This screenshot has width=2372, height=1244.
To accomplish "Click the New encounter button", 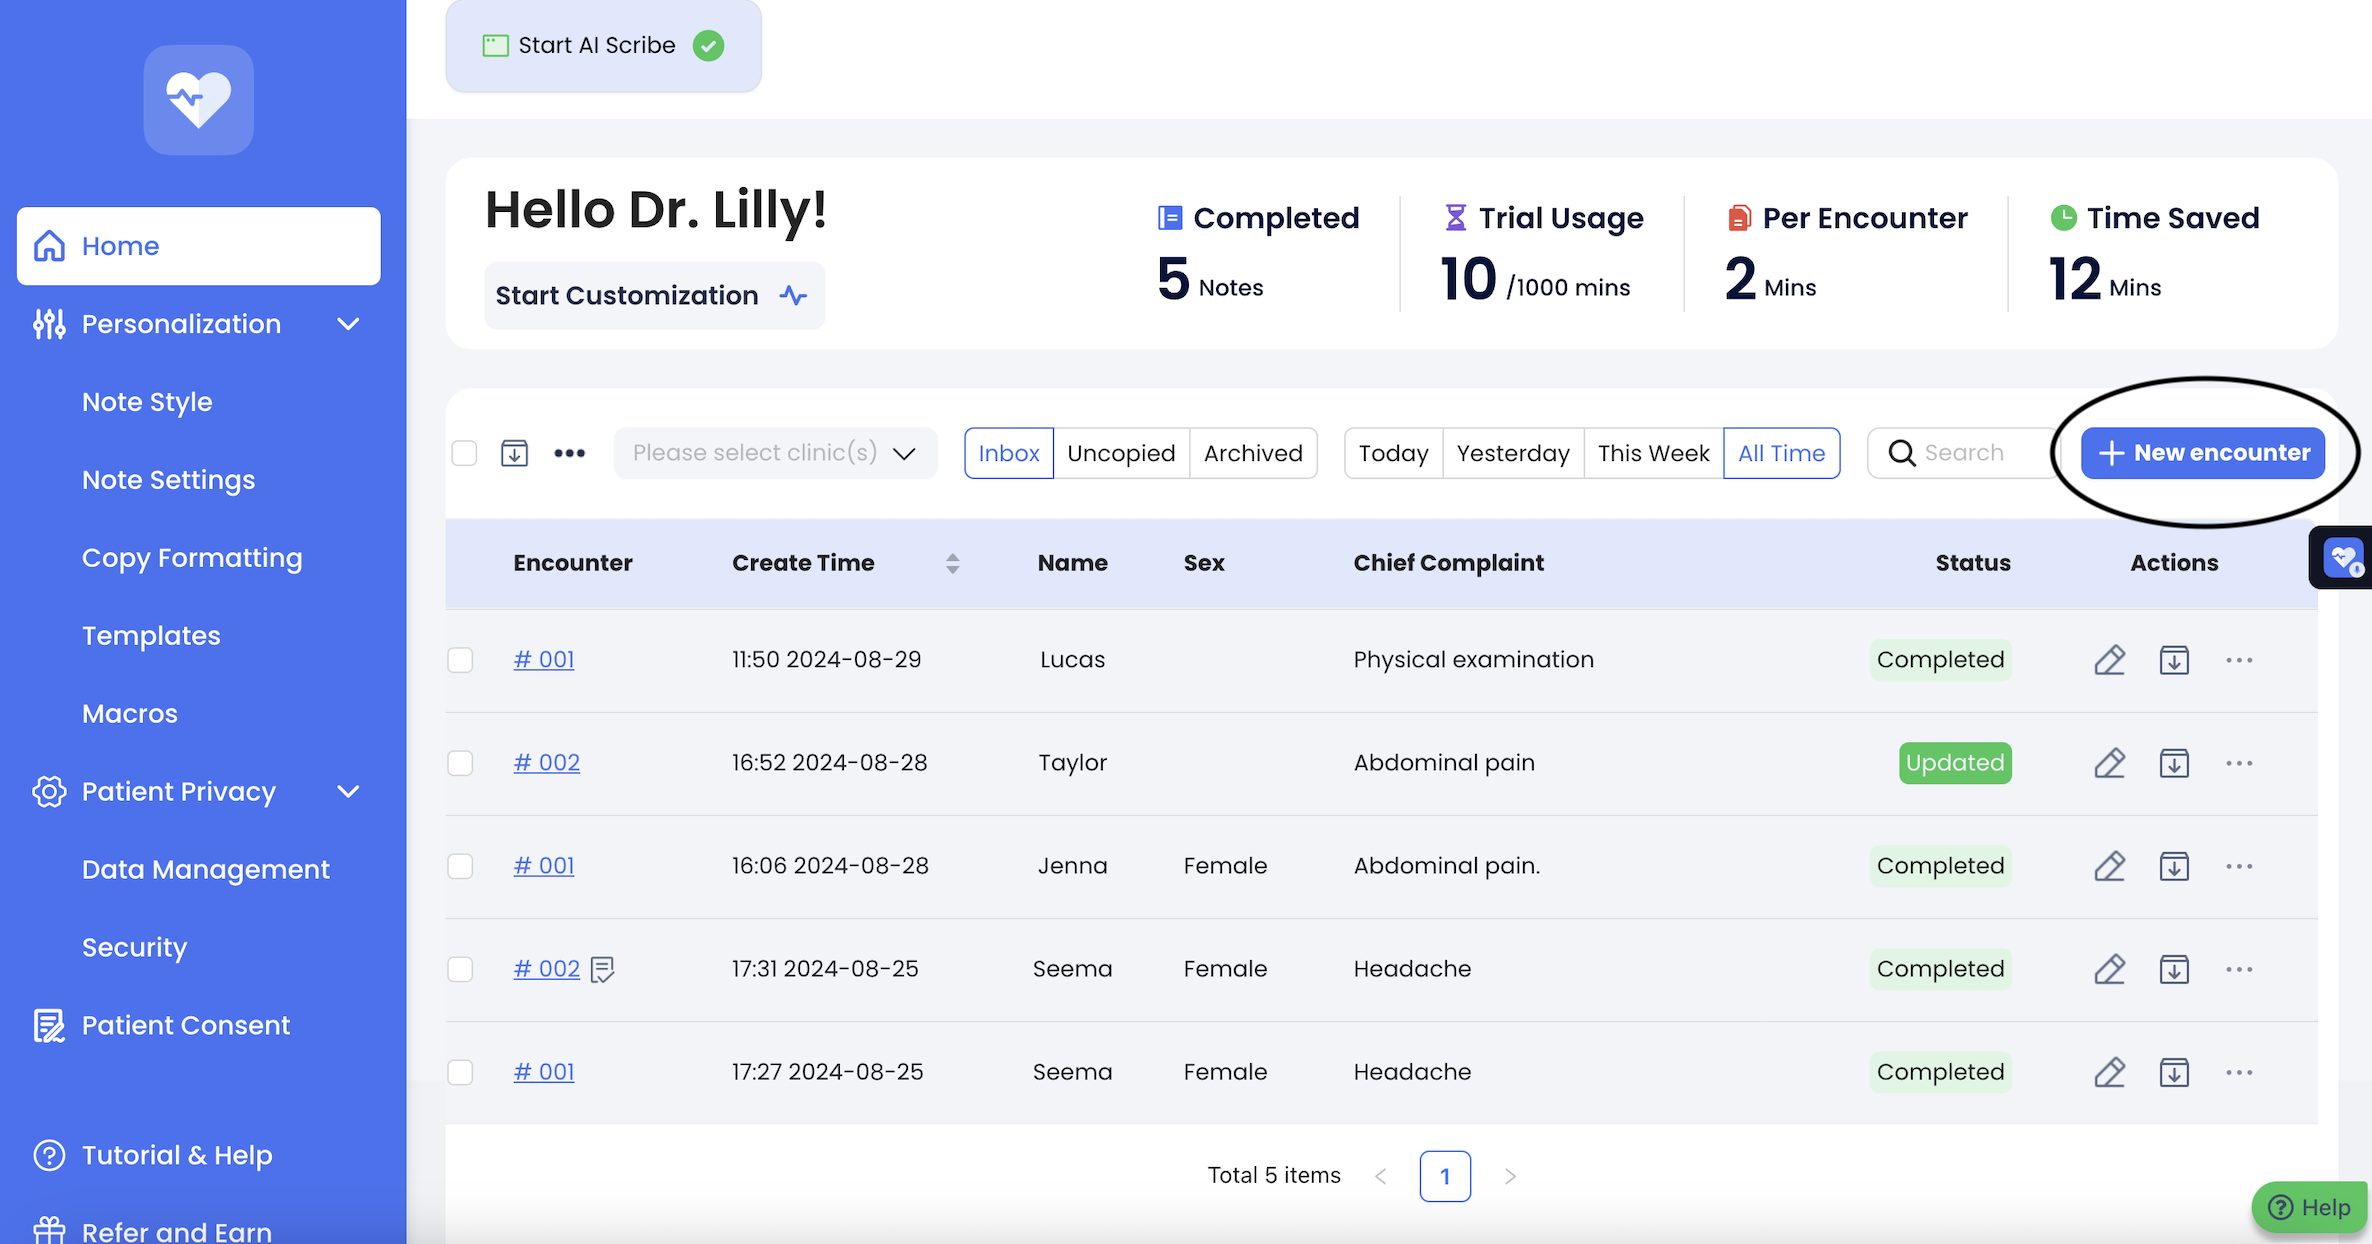I will pos(2203,453).
